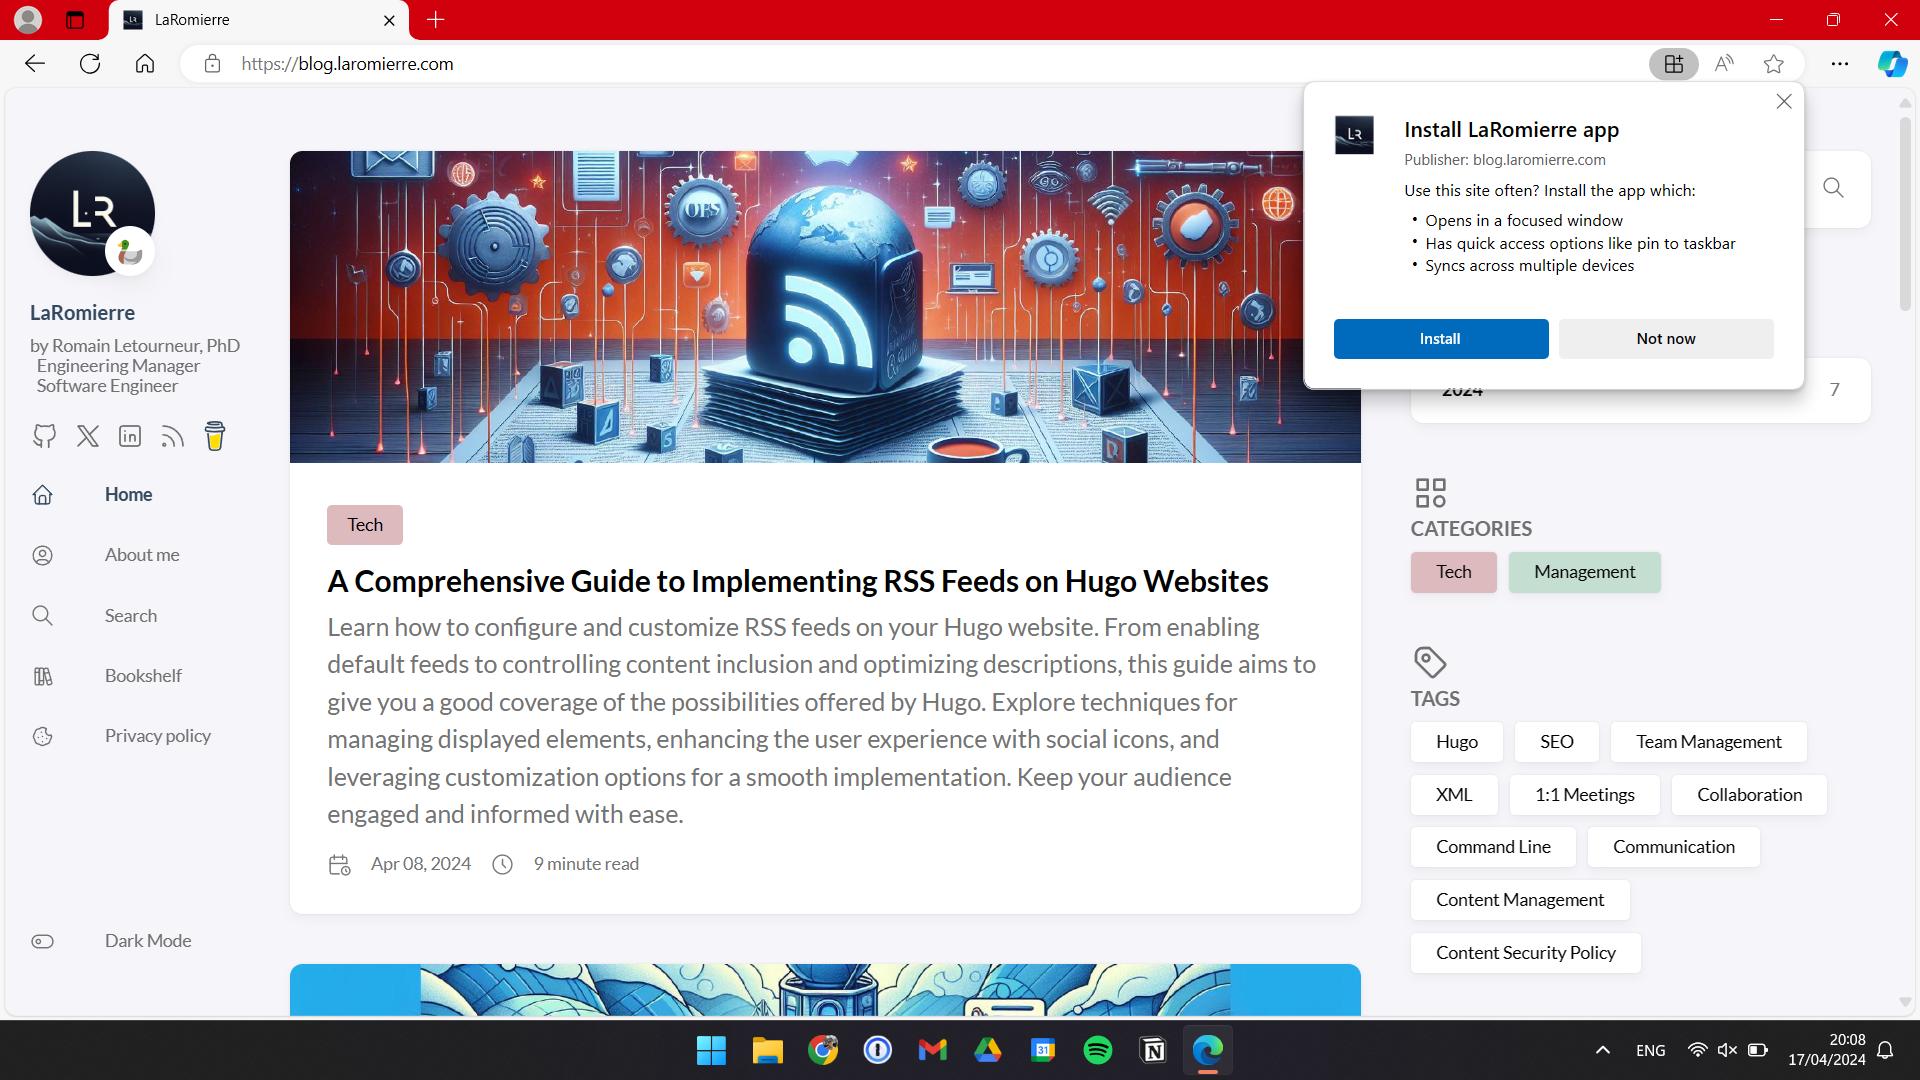Image resolution: width=1920 pixels, height=1080 pixels.
Task: Click the LinkedIn icon in sidebar
Action: click(x=129, y=435)
